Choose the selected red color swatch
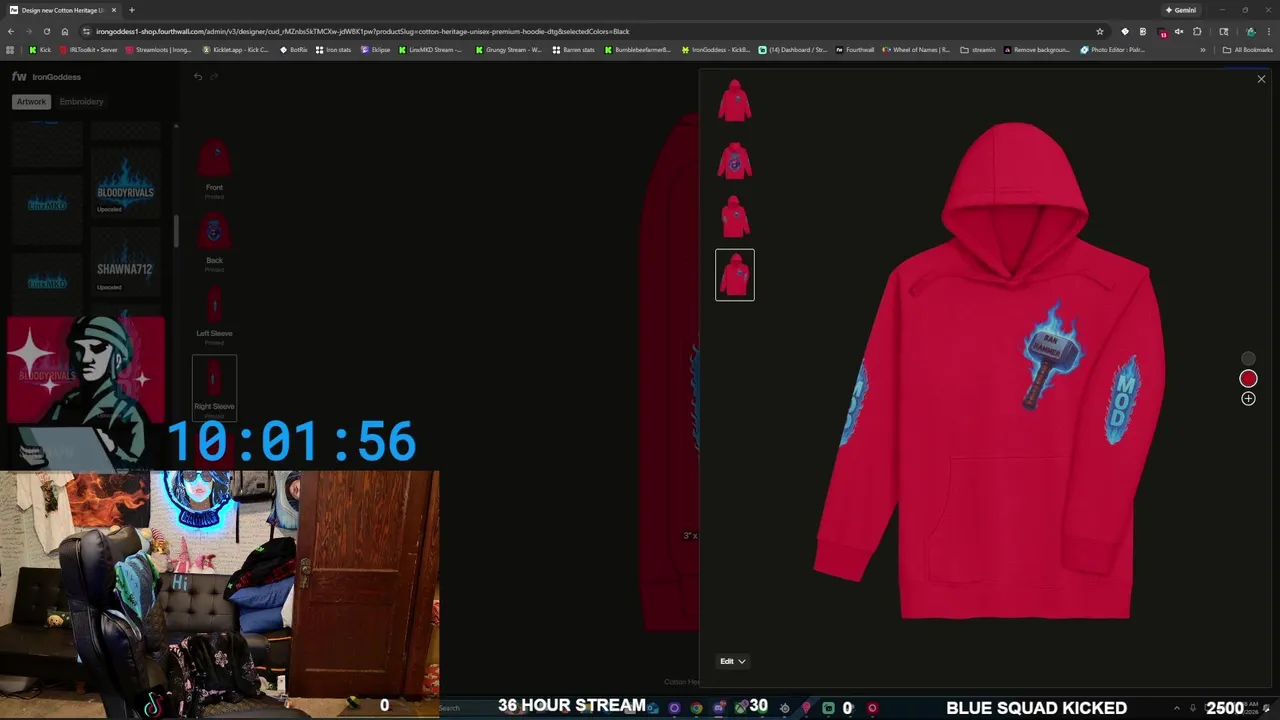The image size is (1280, 720). point(1248,378)
